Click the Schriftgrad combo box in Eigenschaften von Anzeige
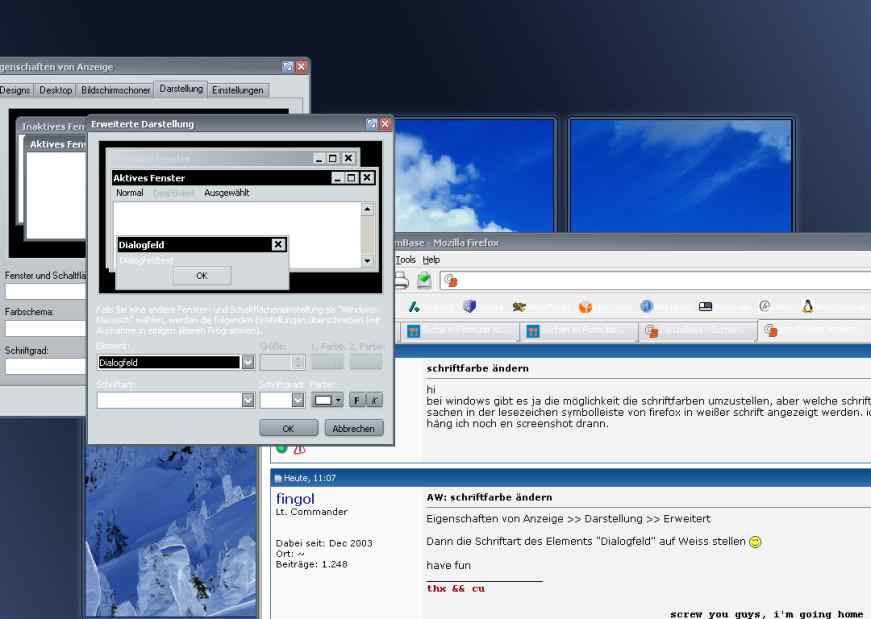Image resolution: width=871 pixels, height=619 pixels. pos(46,366)
